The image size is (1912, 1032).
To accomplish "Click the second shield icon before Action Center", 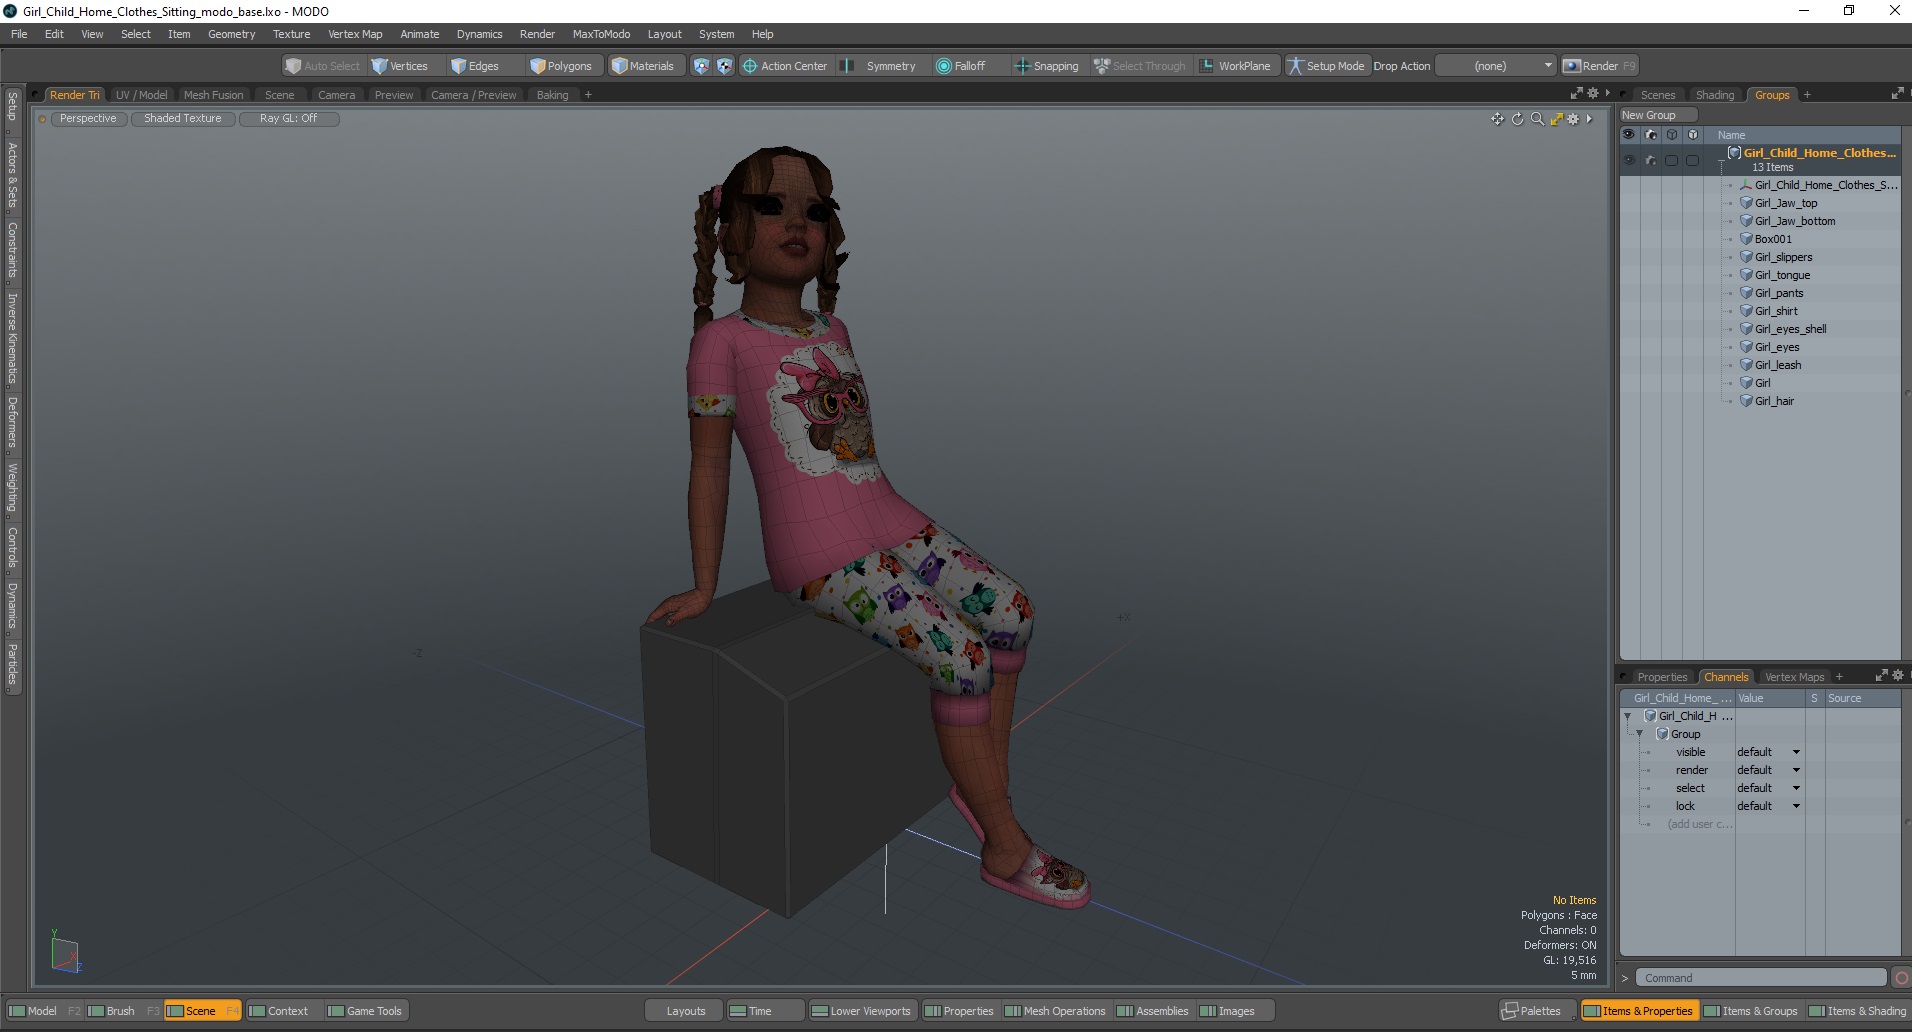I will point(724,66).
